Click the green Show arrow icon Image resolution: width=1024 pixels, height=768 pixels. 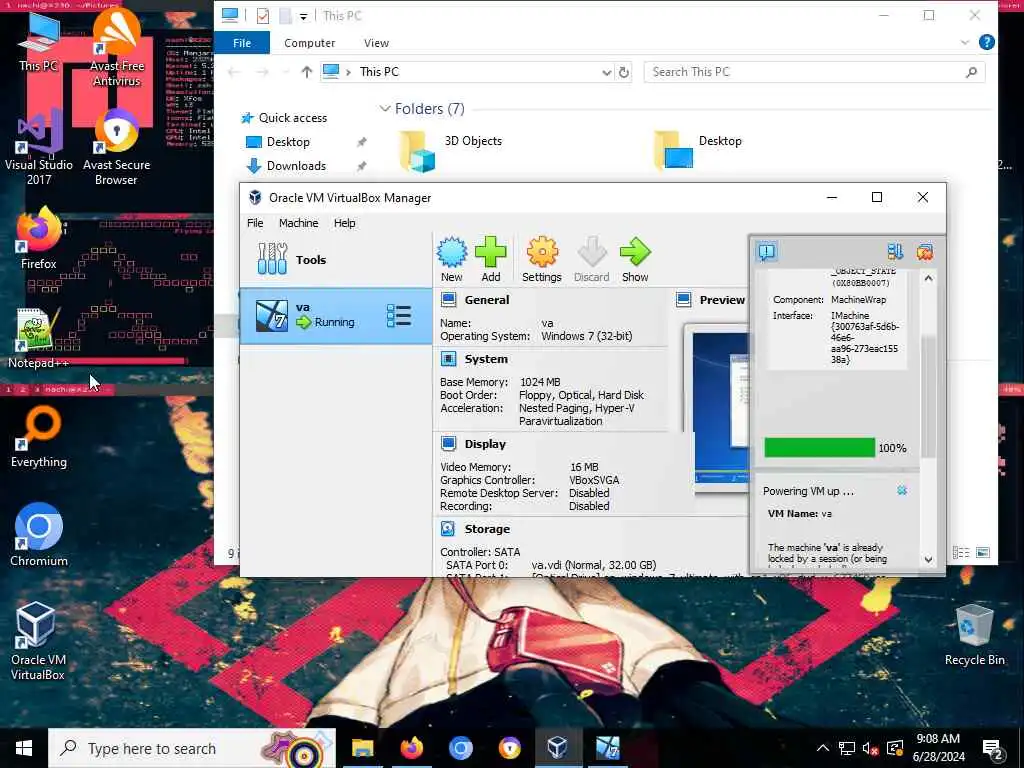click(635, 253)
